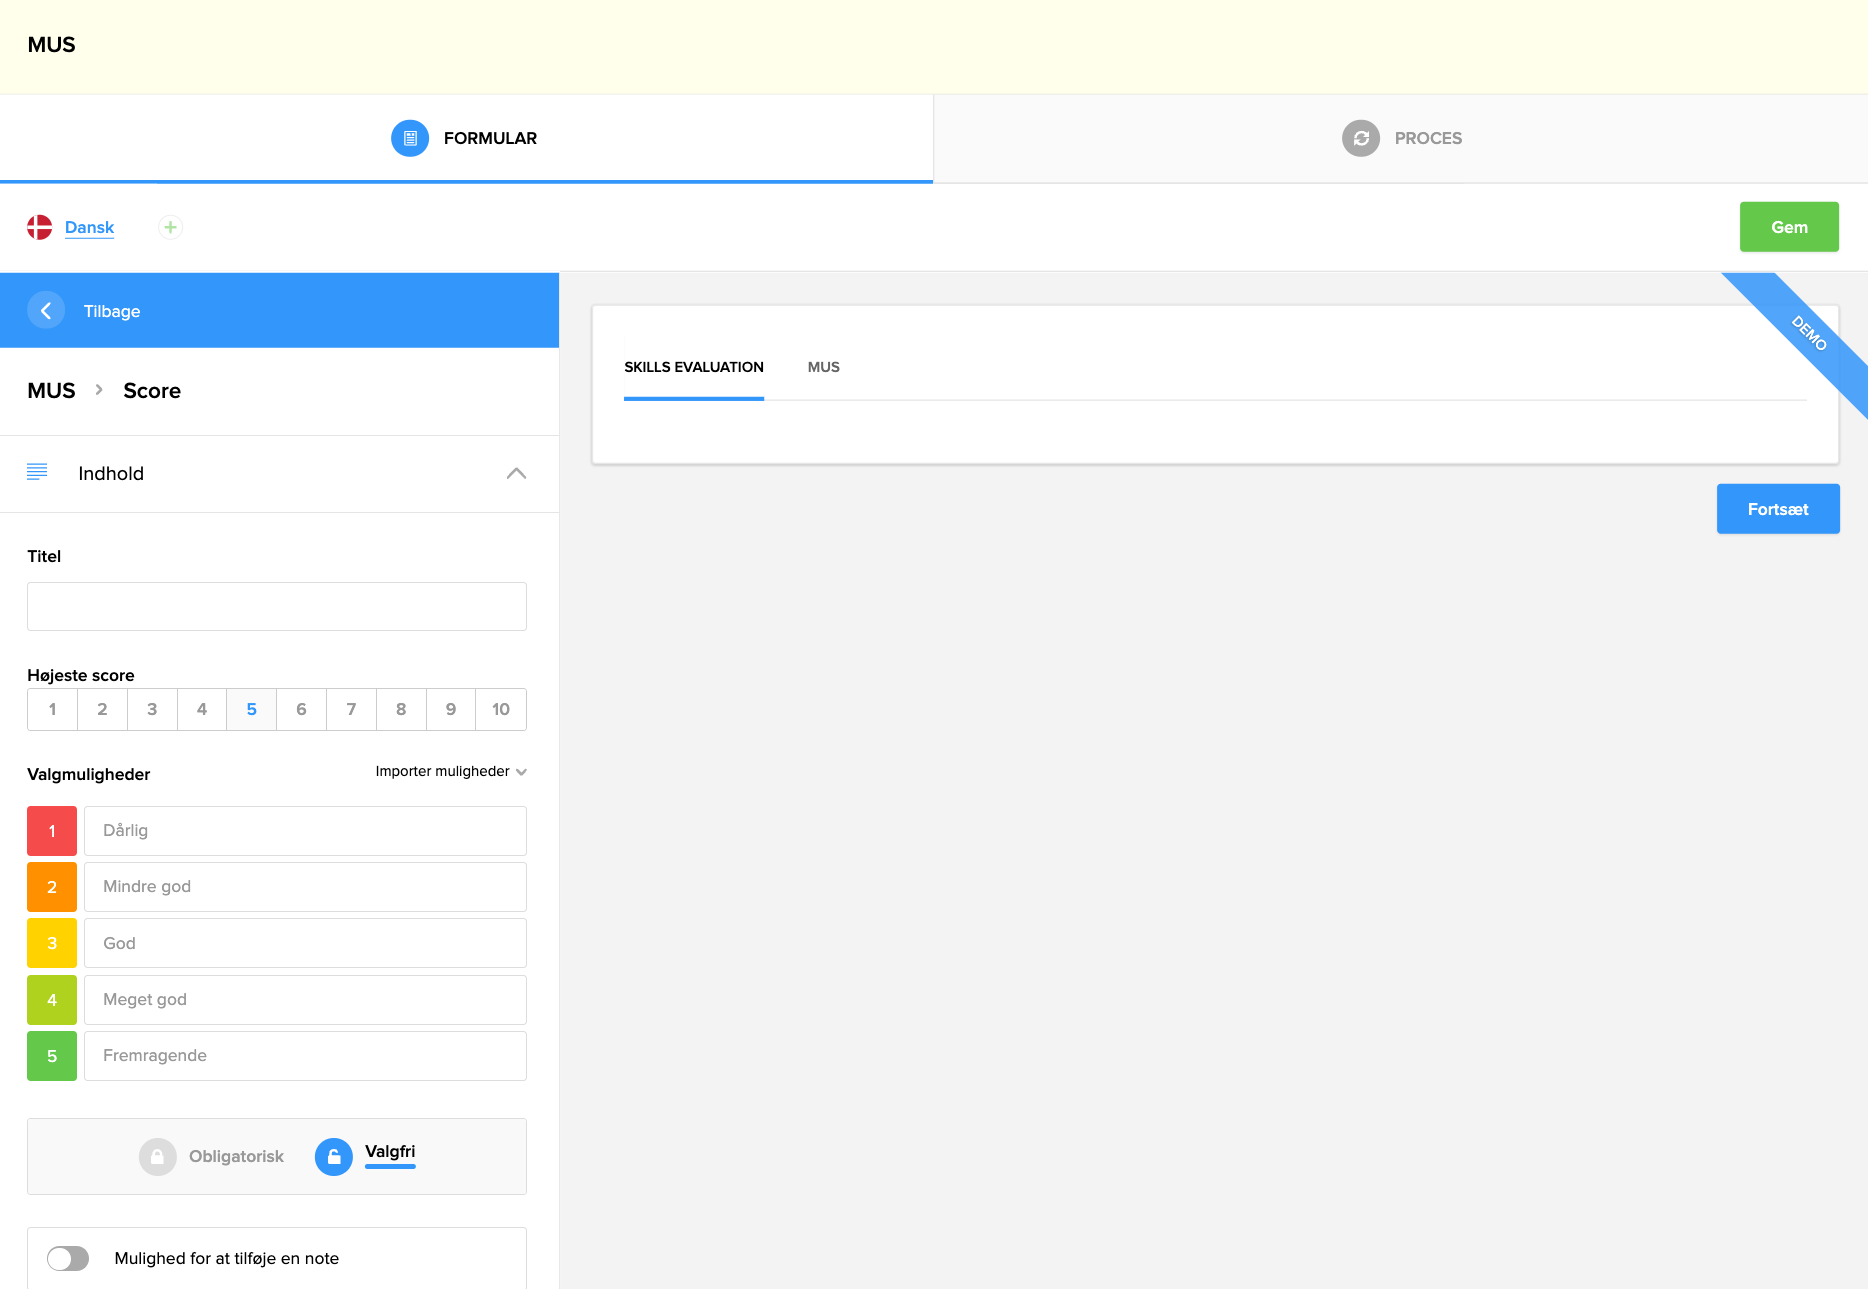
Task: Select Obligatorisk requirement option
Action: tap(236, 1157)
